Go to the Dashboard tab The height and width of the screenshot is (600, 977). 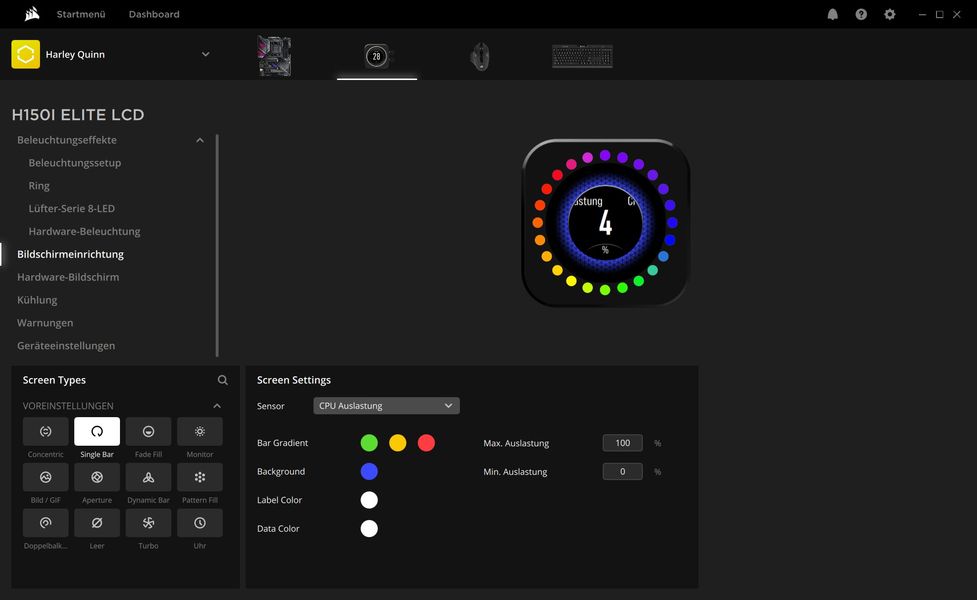154,14
